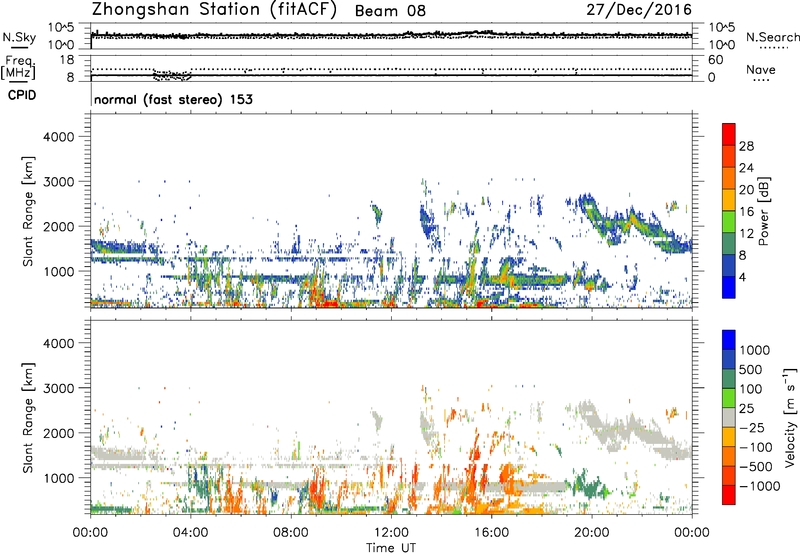Pick the red segment of Power colorbar

[729, 134]
